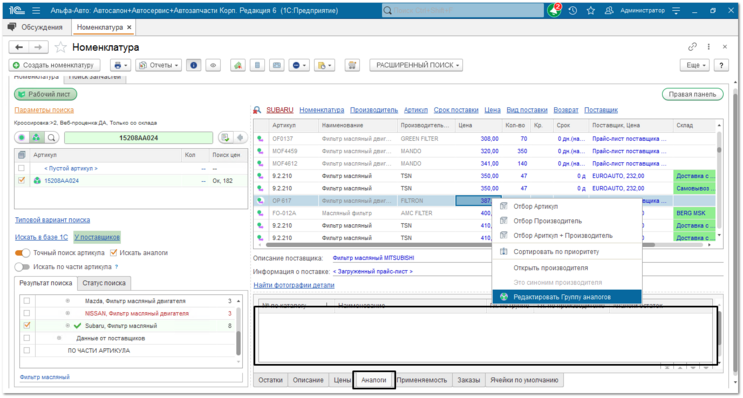Click the blue info icon in toolbar

click(193, 65)
